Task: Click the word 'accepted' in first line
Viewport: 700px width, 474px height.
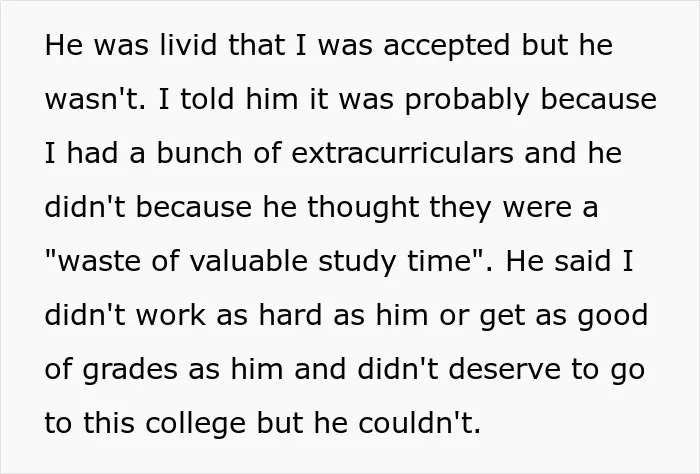Action: pyautogui.click(x=446, y=48)
